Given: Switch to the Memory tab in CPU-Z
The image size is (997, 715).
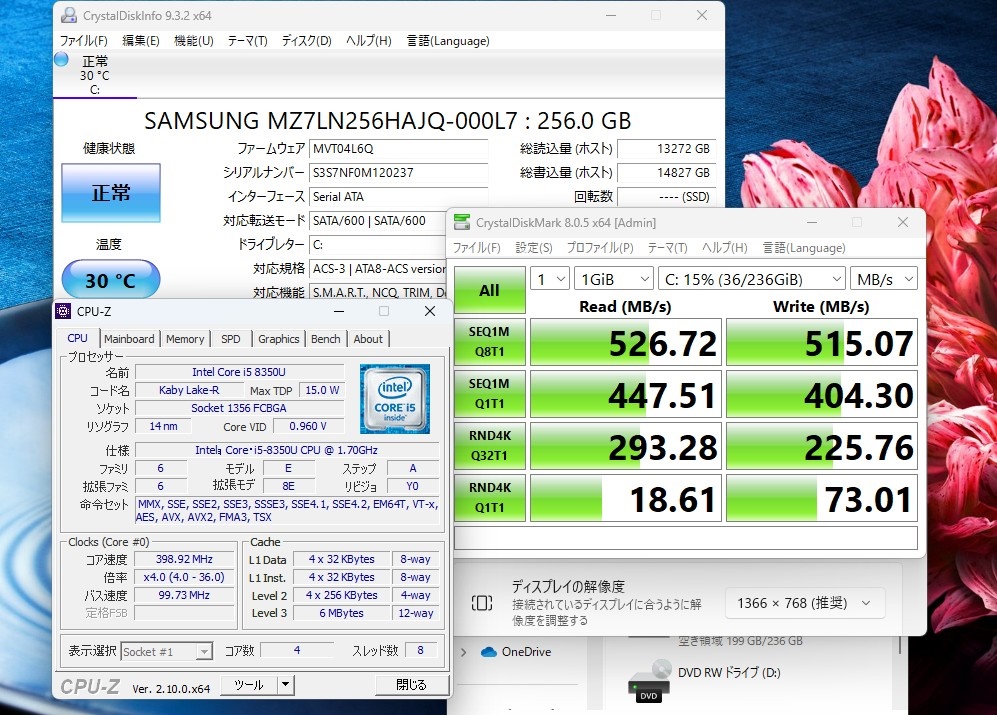Looking at the screenshot, I should point(185,339).
